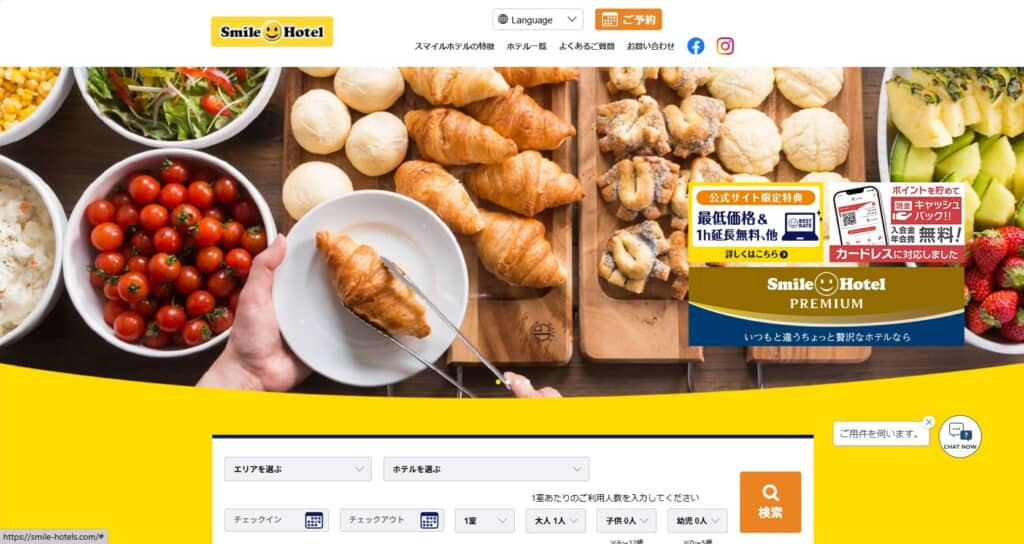1024x544 pixels.
Task: Open the CHAT NOW chat bubble
Action: [960, 436]
